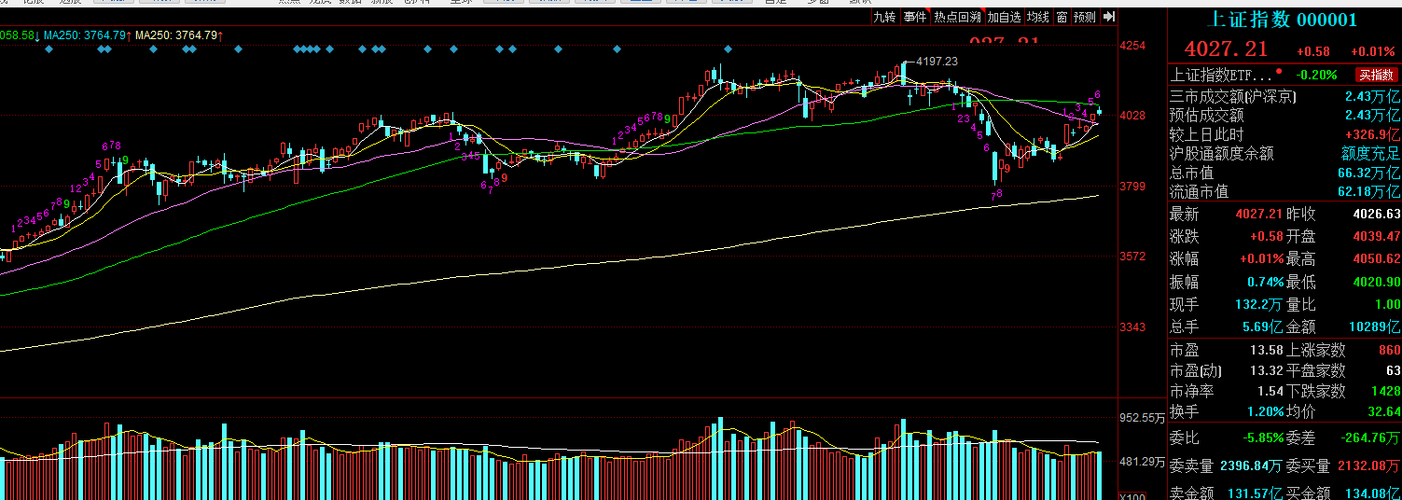Screen dimensions: 1402x500
Task: Click the 481.29万 volume axis label
Action: point(1141,462)
